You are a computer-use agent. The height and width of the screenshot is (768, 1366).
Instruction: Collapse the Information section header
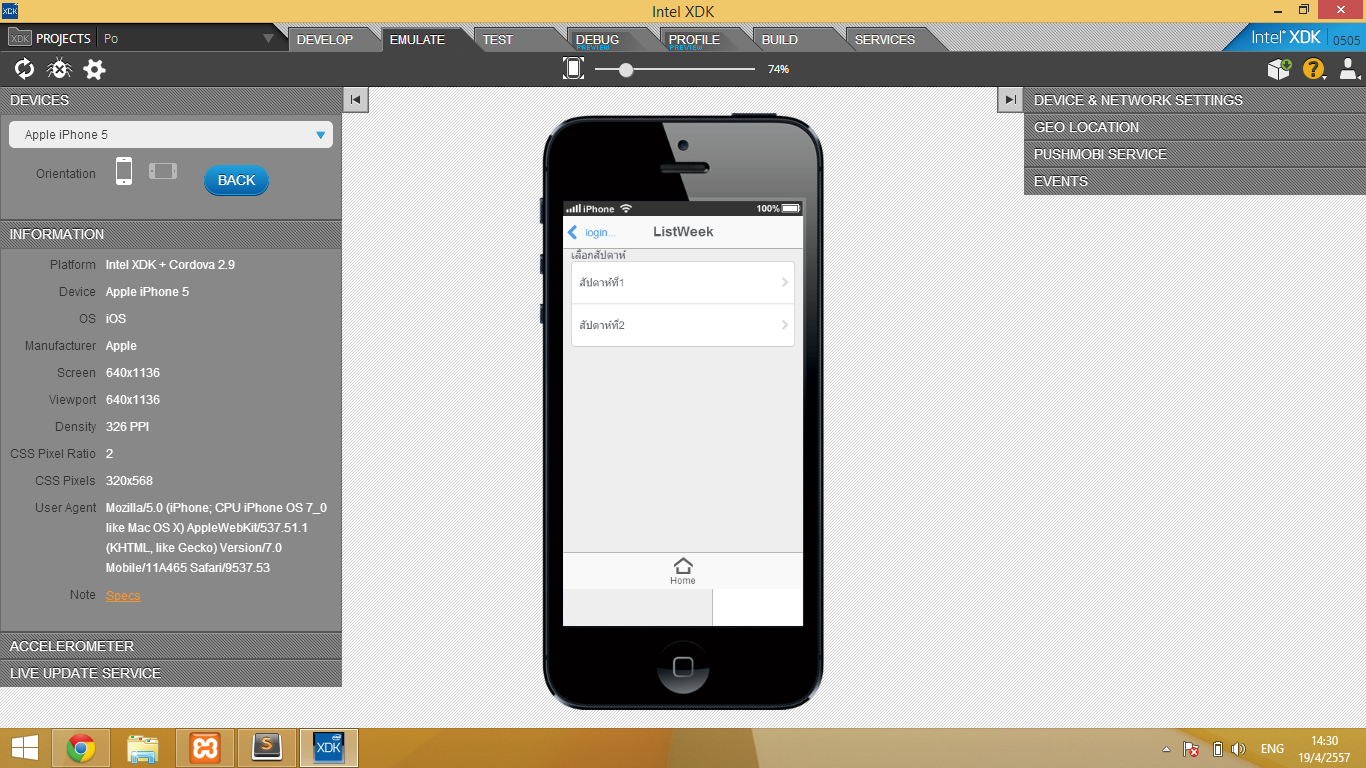171,234
